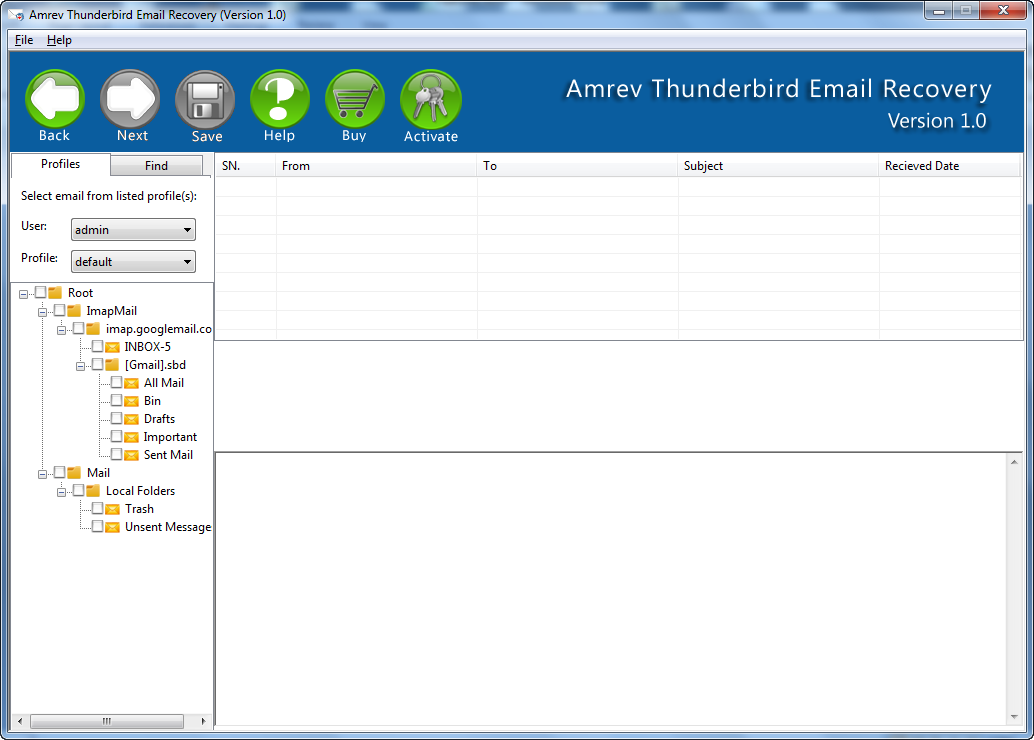The image size is (1034, 740).
Task: Click the INBOX-5 envelope icon
Action: pos(113,347)
